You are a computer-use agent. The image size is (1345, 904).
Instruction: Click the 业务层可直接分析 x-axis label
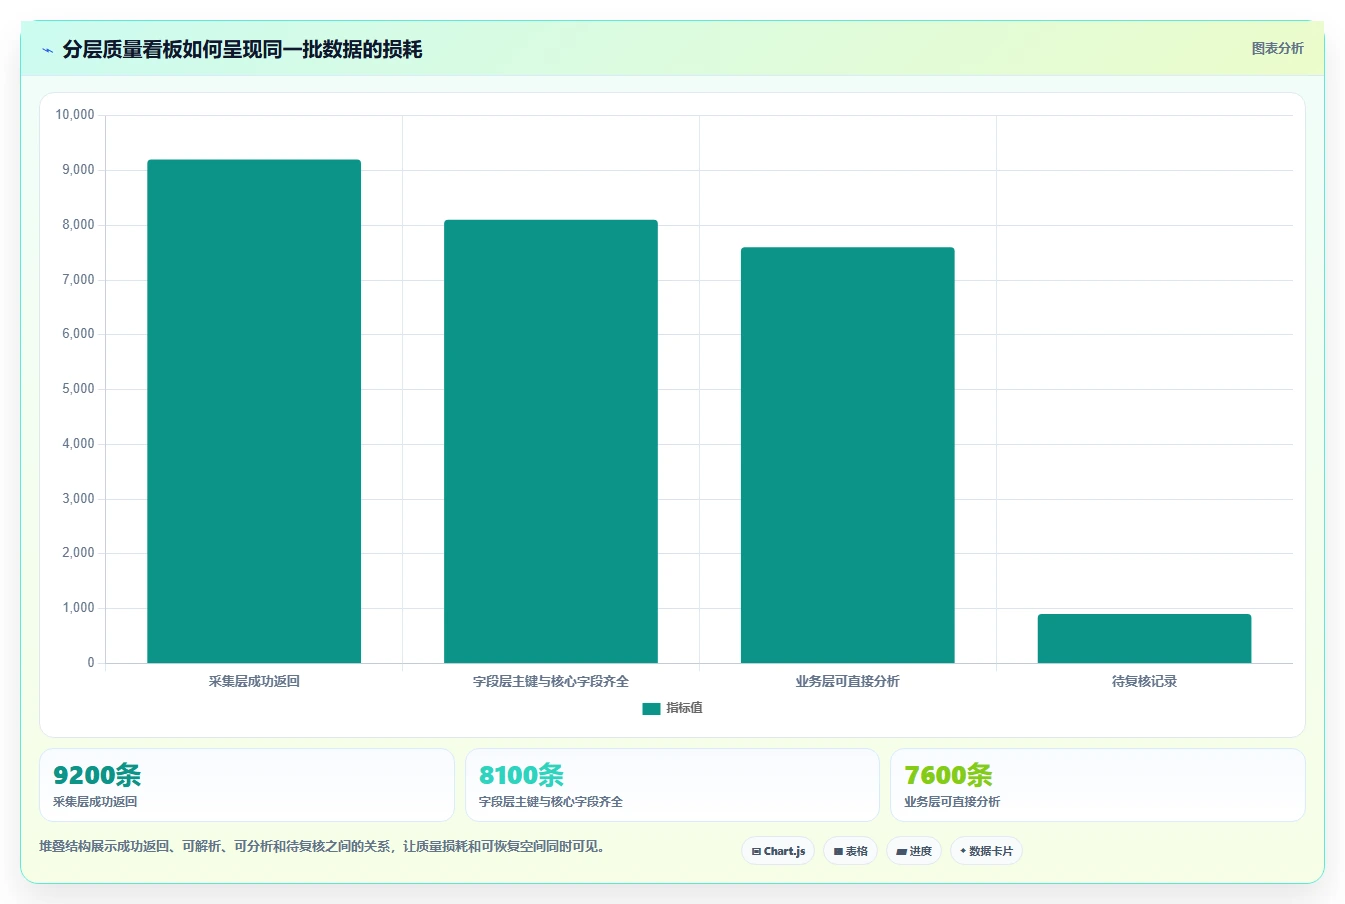tap(847, 681)
